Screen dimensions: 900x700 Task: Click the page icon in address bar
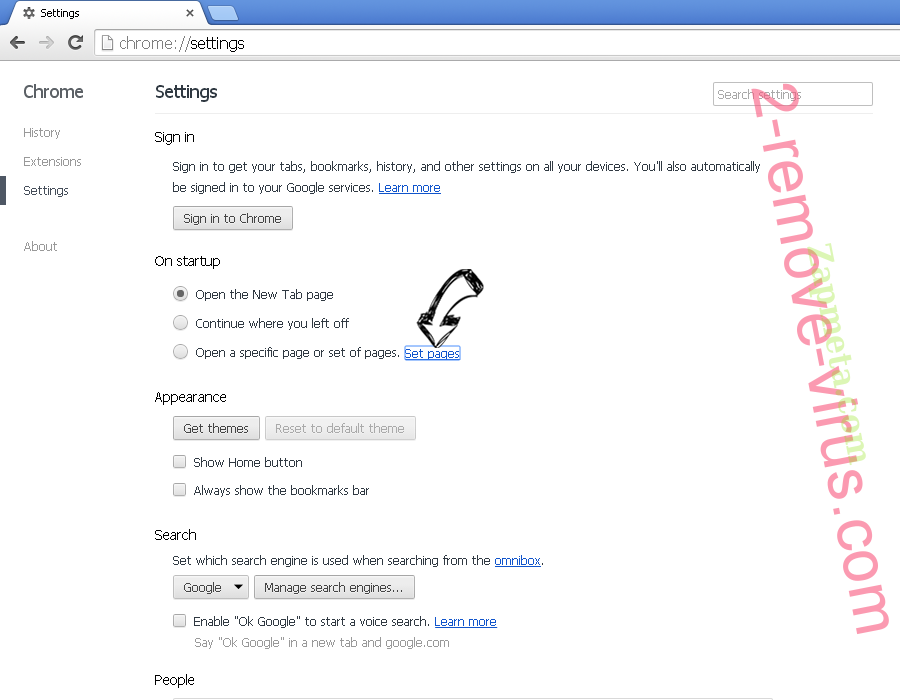tap(107, 43)
